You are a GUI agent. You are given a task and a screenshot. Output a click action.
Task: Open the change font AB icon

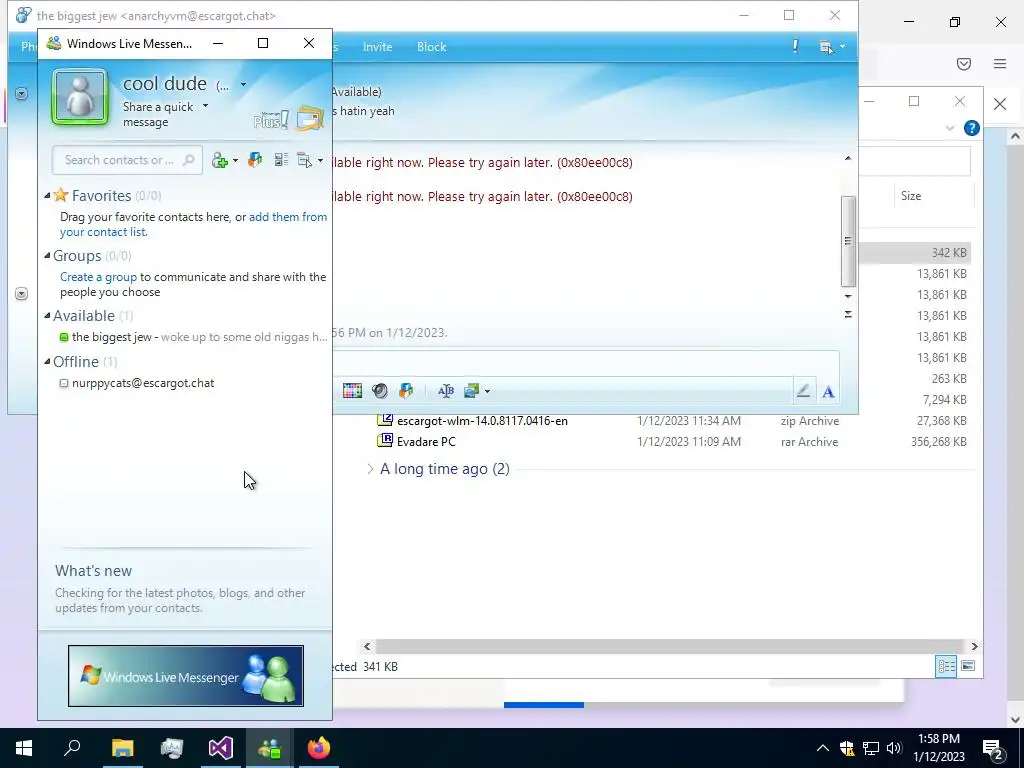pyautogui.click(x=446, y=391)
